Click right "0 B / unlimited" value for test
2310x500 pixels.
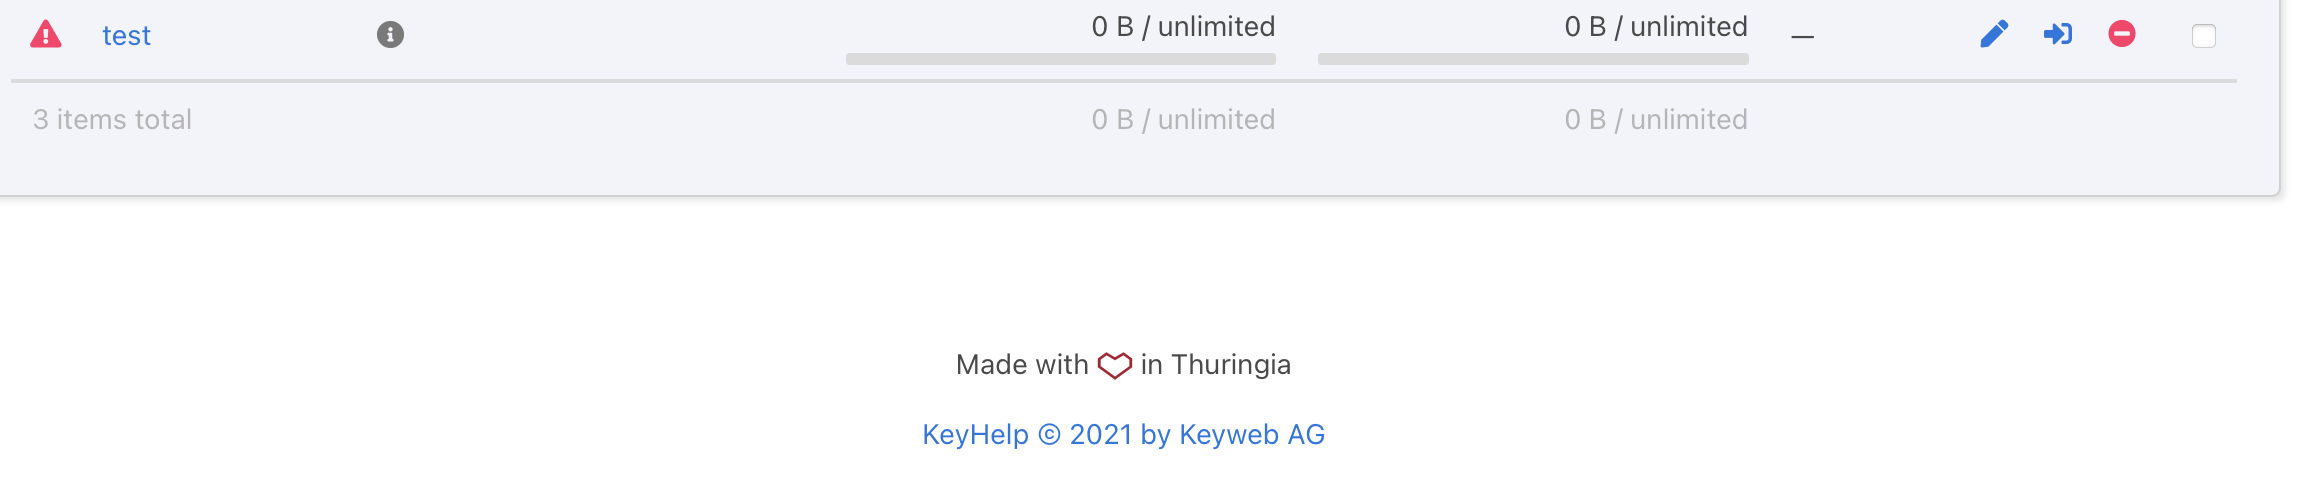tap(1656, 27)
